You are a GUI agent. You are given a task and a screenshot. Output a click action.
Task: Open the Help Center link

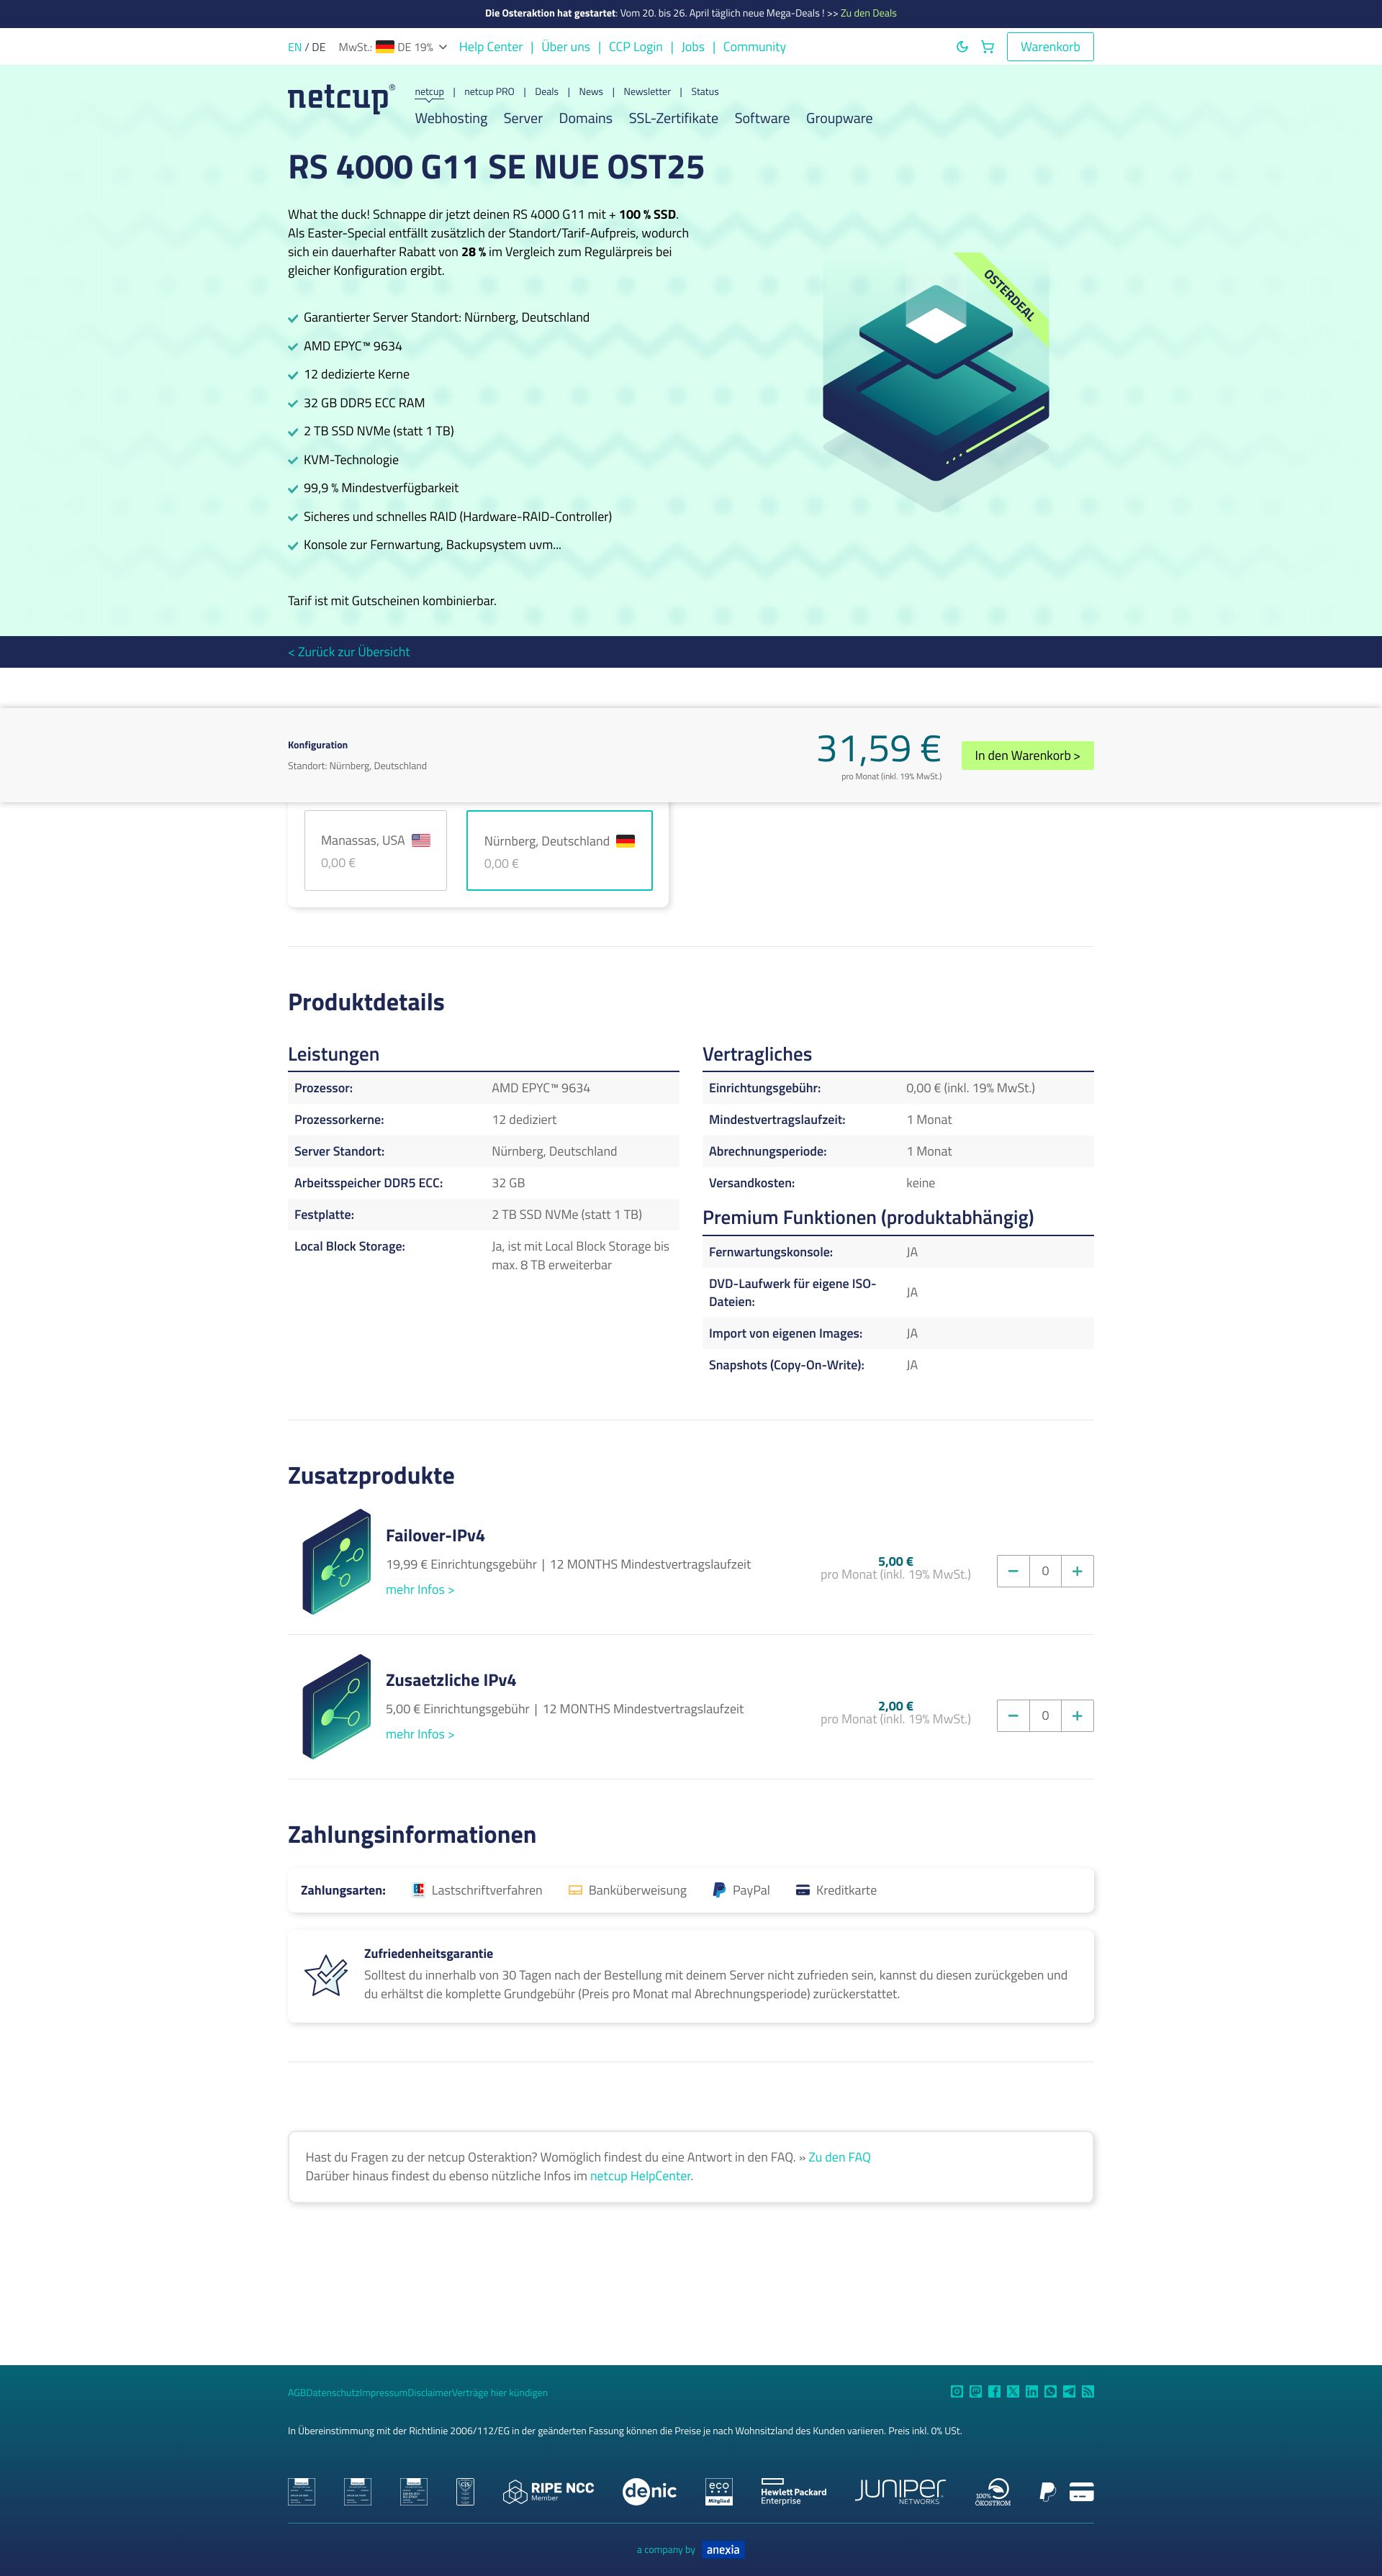491,47
